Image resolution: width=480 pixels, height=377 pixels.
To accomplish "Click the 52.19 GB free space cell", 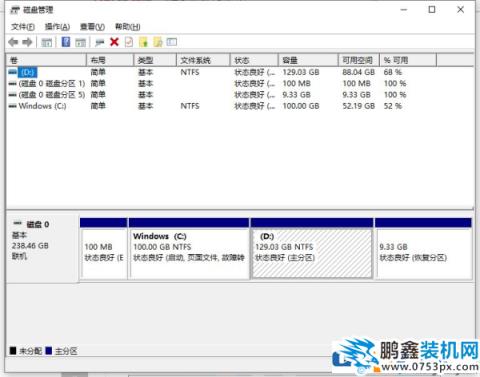I will tap(359, 106).
